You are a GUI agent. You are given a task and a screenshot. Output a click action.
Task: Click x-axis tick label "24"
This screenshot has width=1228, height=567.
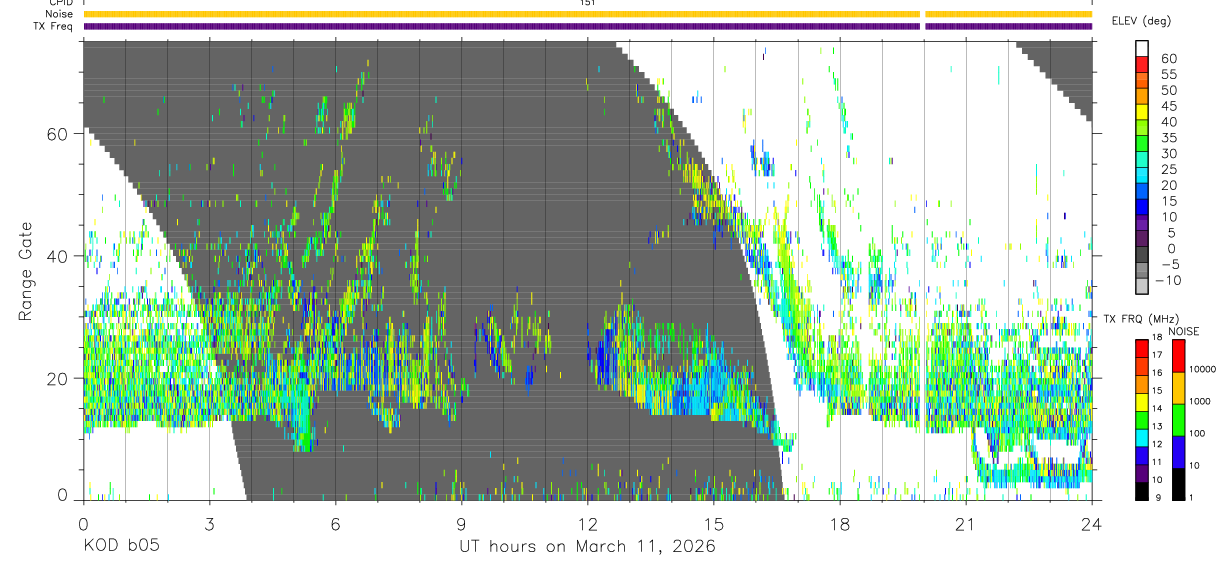(x=1092, y=524)
